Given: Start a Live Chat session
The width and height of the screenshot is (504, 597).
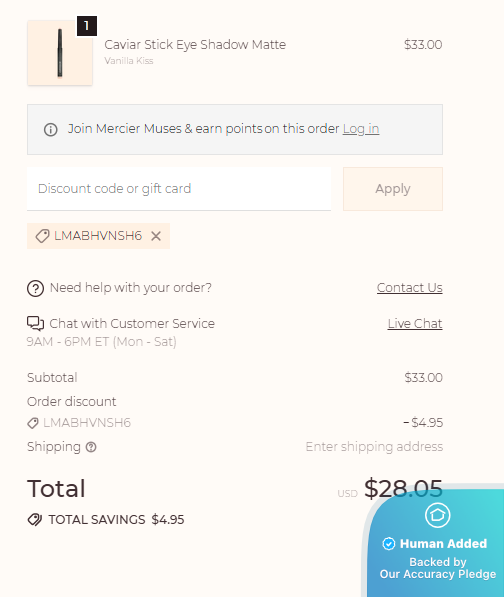Looking at the screenshot, I should point(415,324).
